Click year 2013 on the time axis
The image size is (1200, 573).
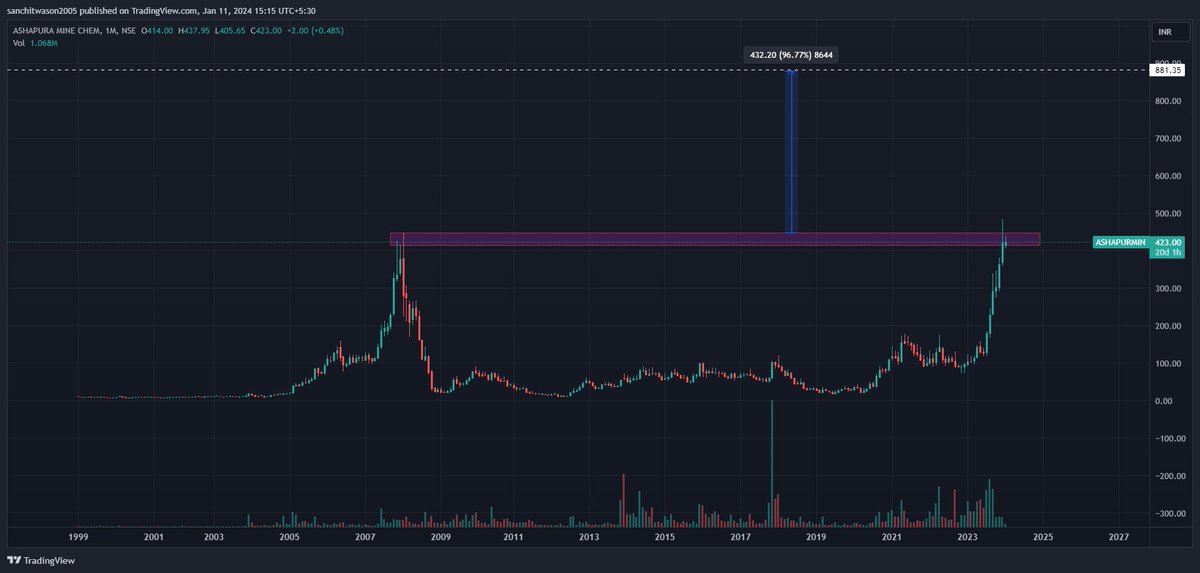(x=588, y=537)
